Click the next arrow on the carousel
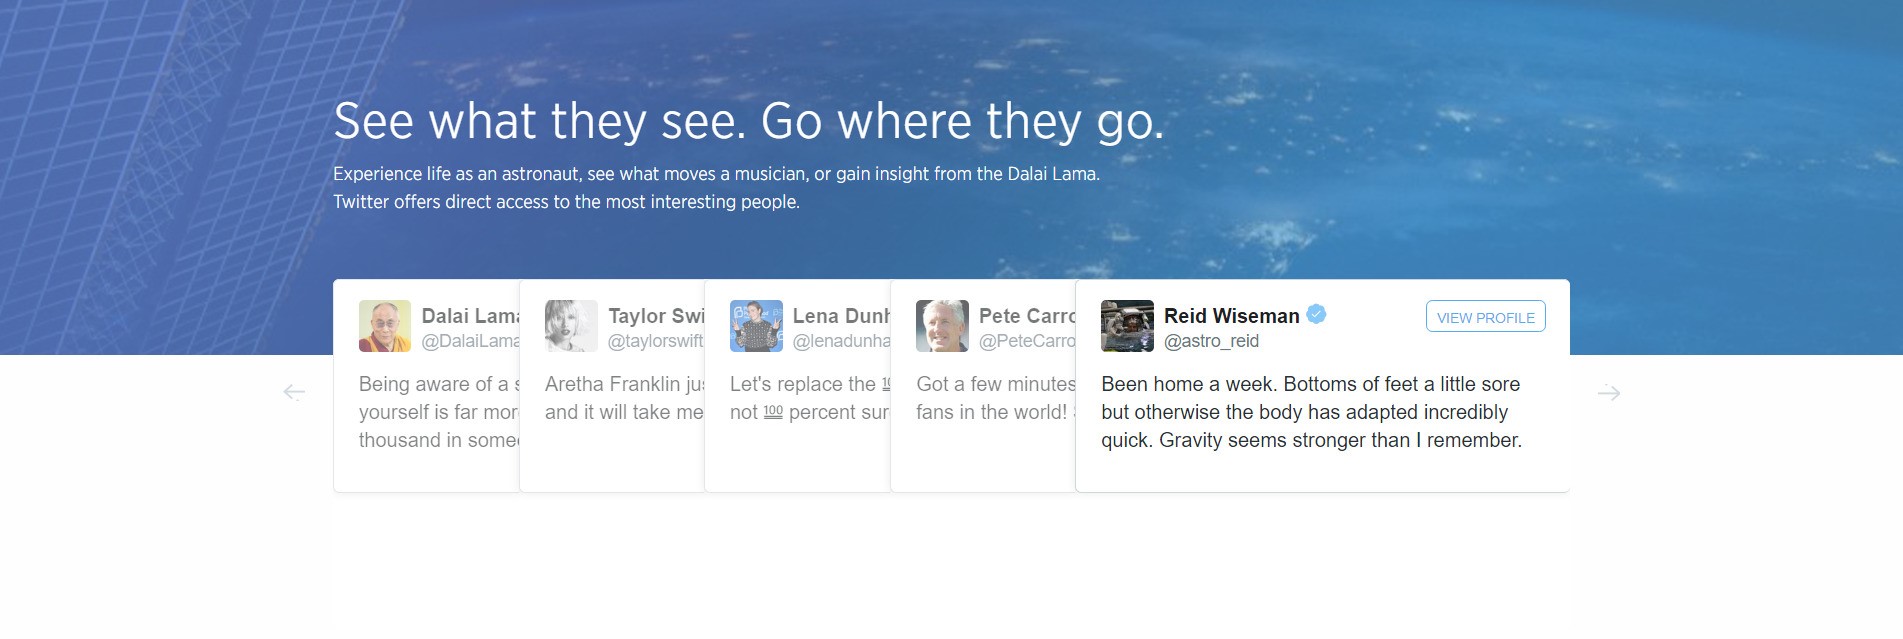 coord(1609,393)
